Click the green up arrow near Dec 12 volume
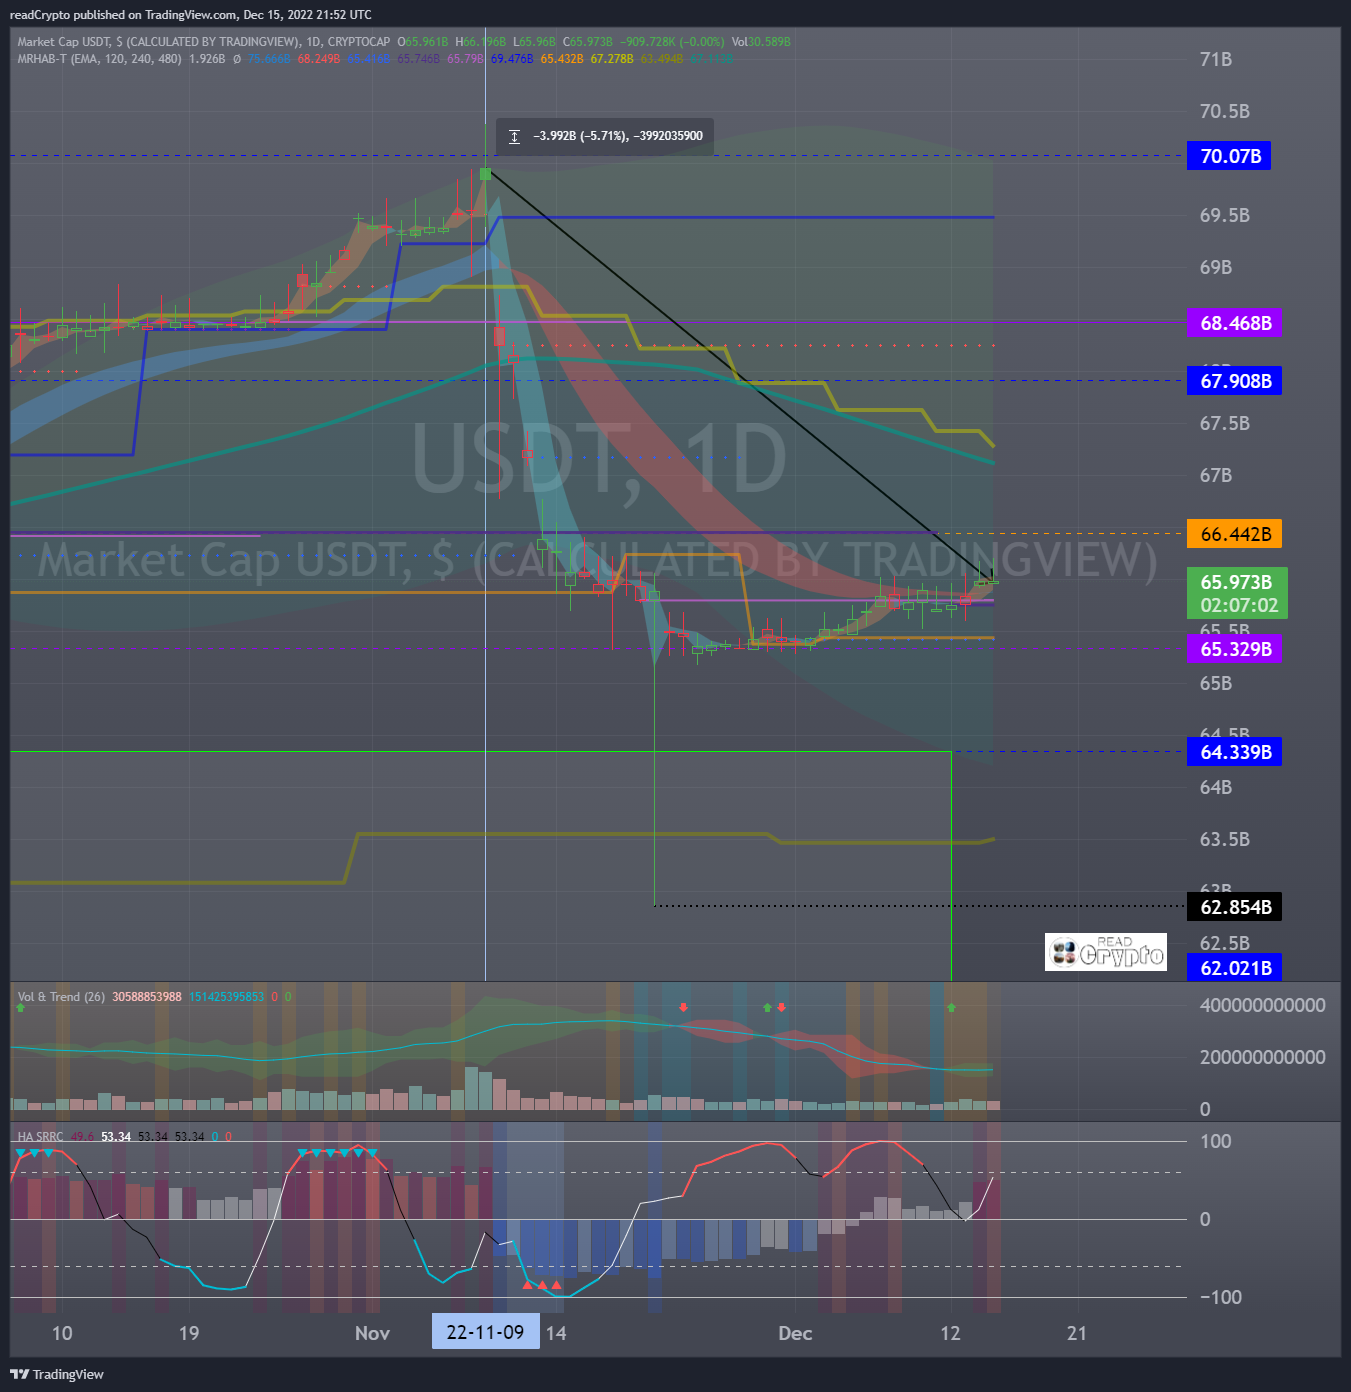This screenshot has height=1392, width=1351. pos(951,1007)
